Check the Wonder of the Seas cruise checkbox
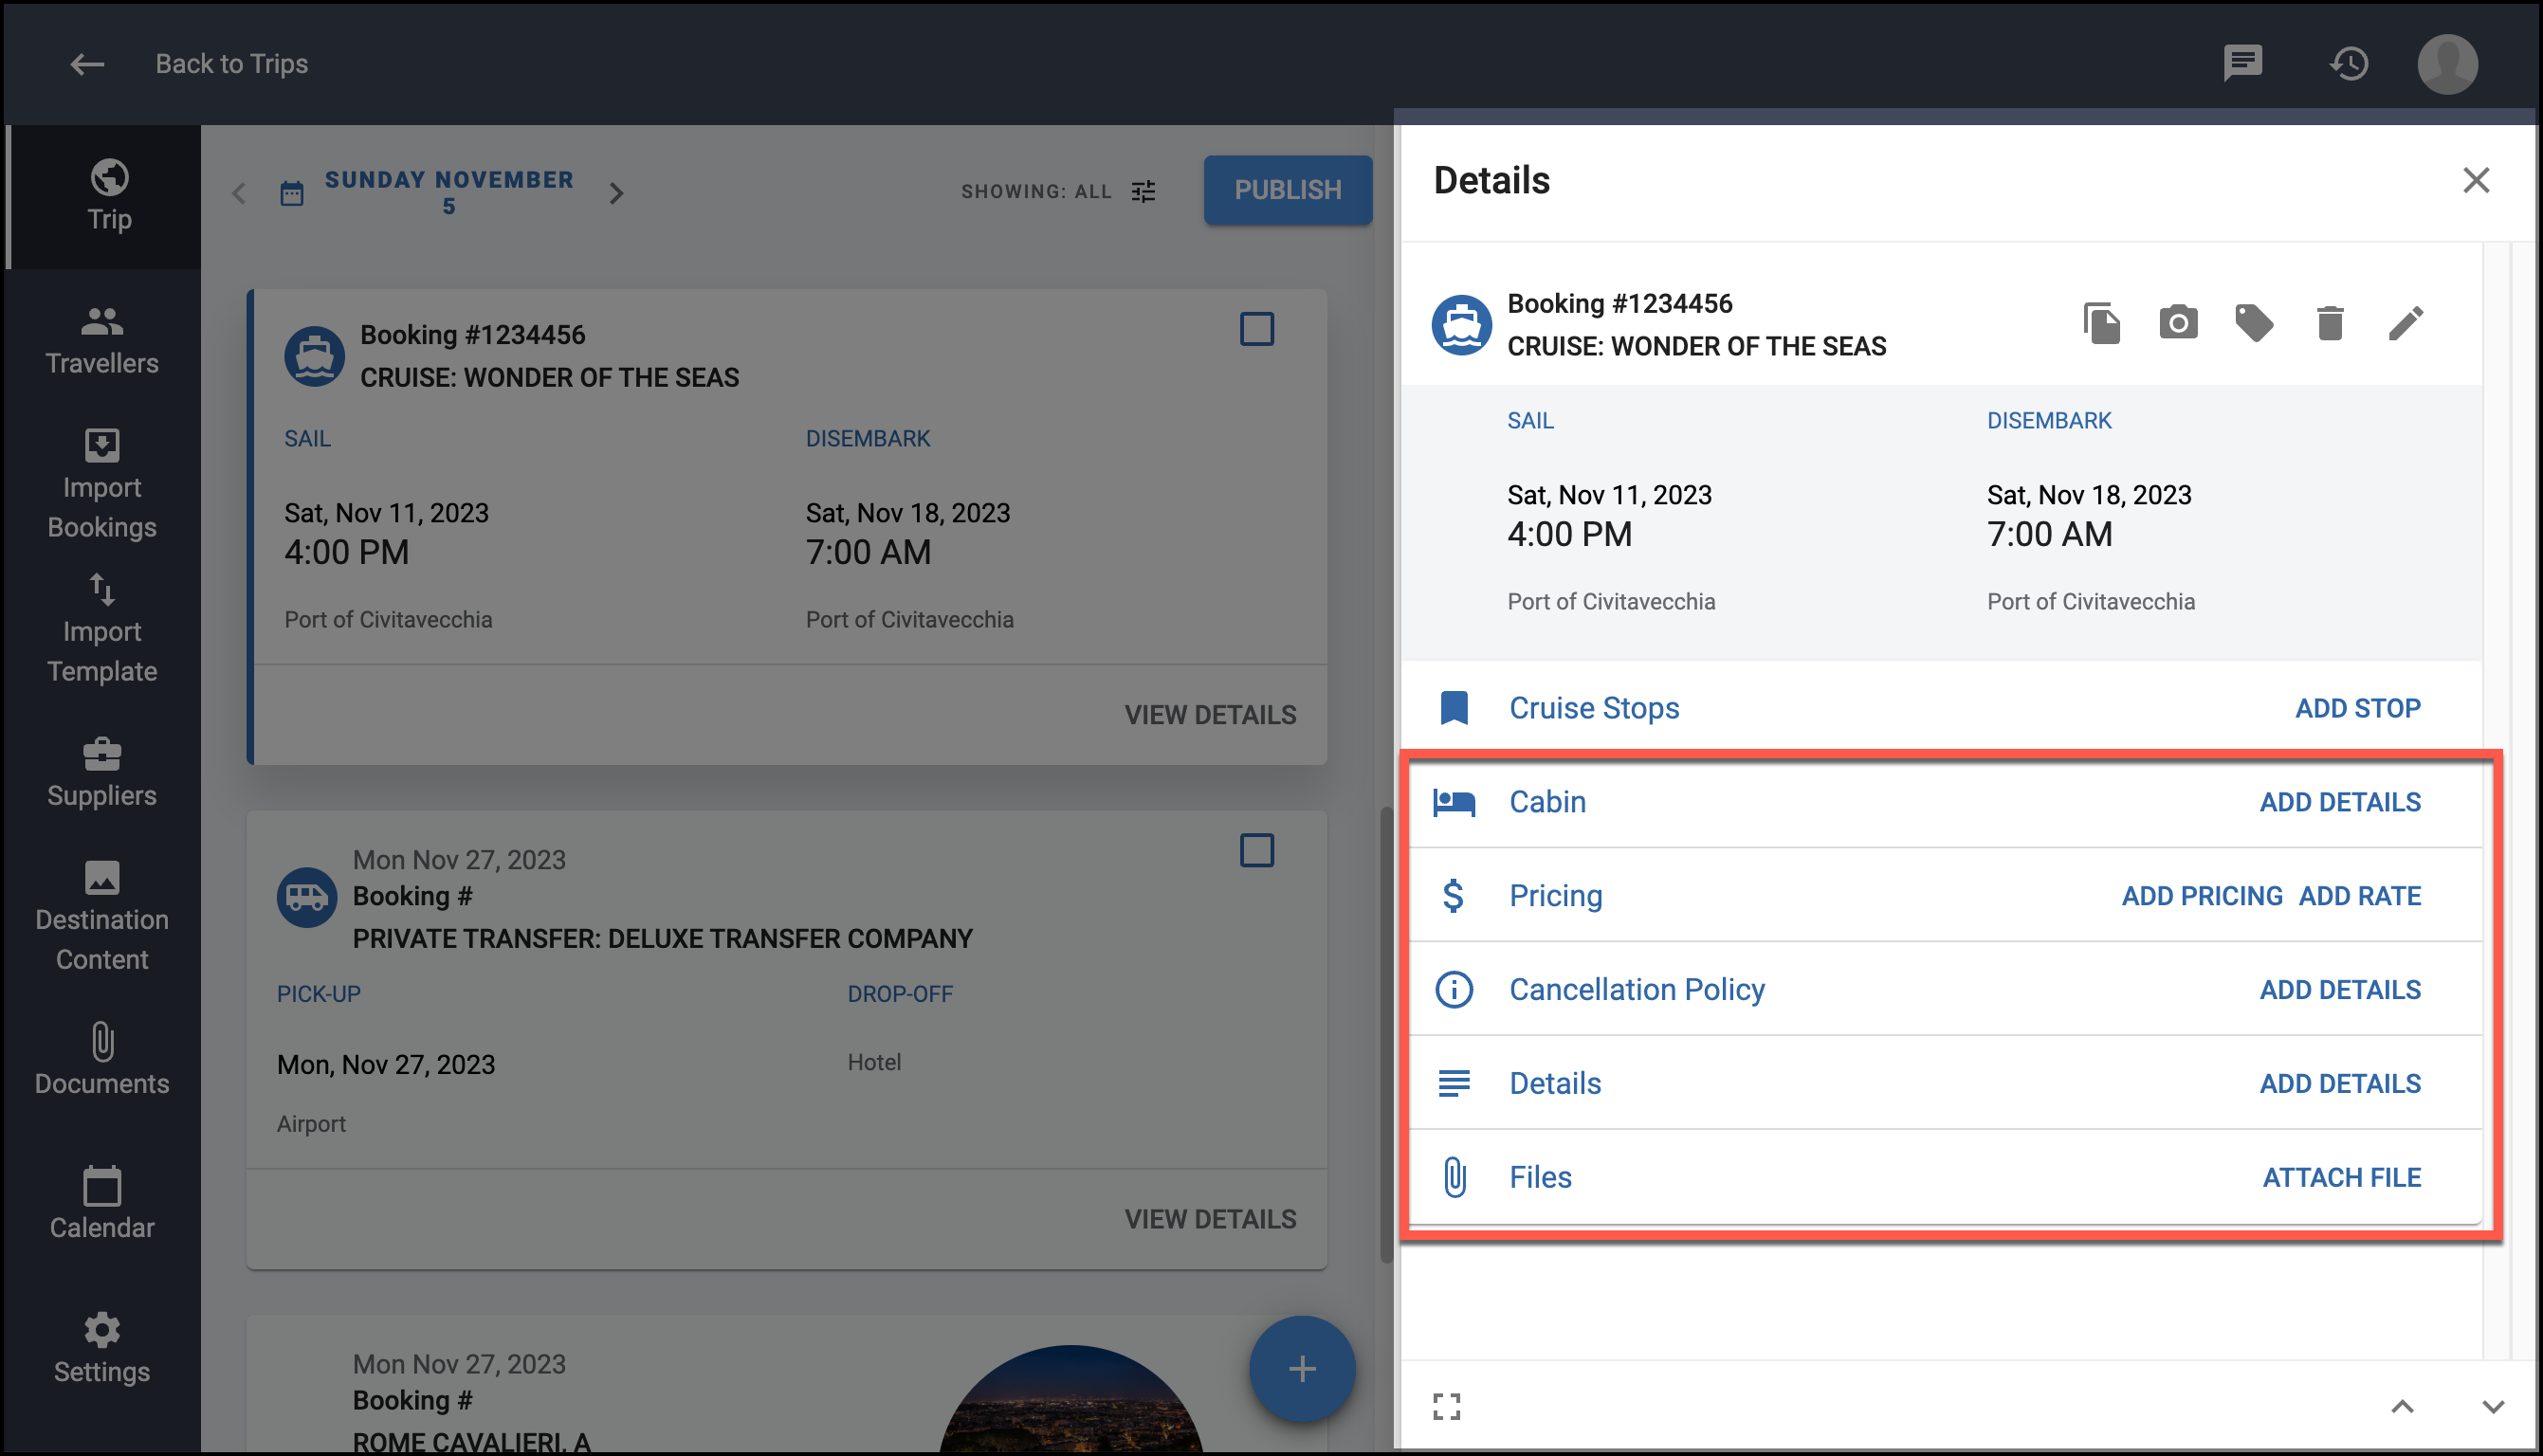This screenshot has height=1456, width=2543. (x=1256, y=329)
